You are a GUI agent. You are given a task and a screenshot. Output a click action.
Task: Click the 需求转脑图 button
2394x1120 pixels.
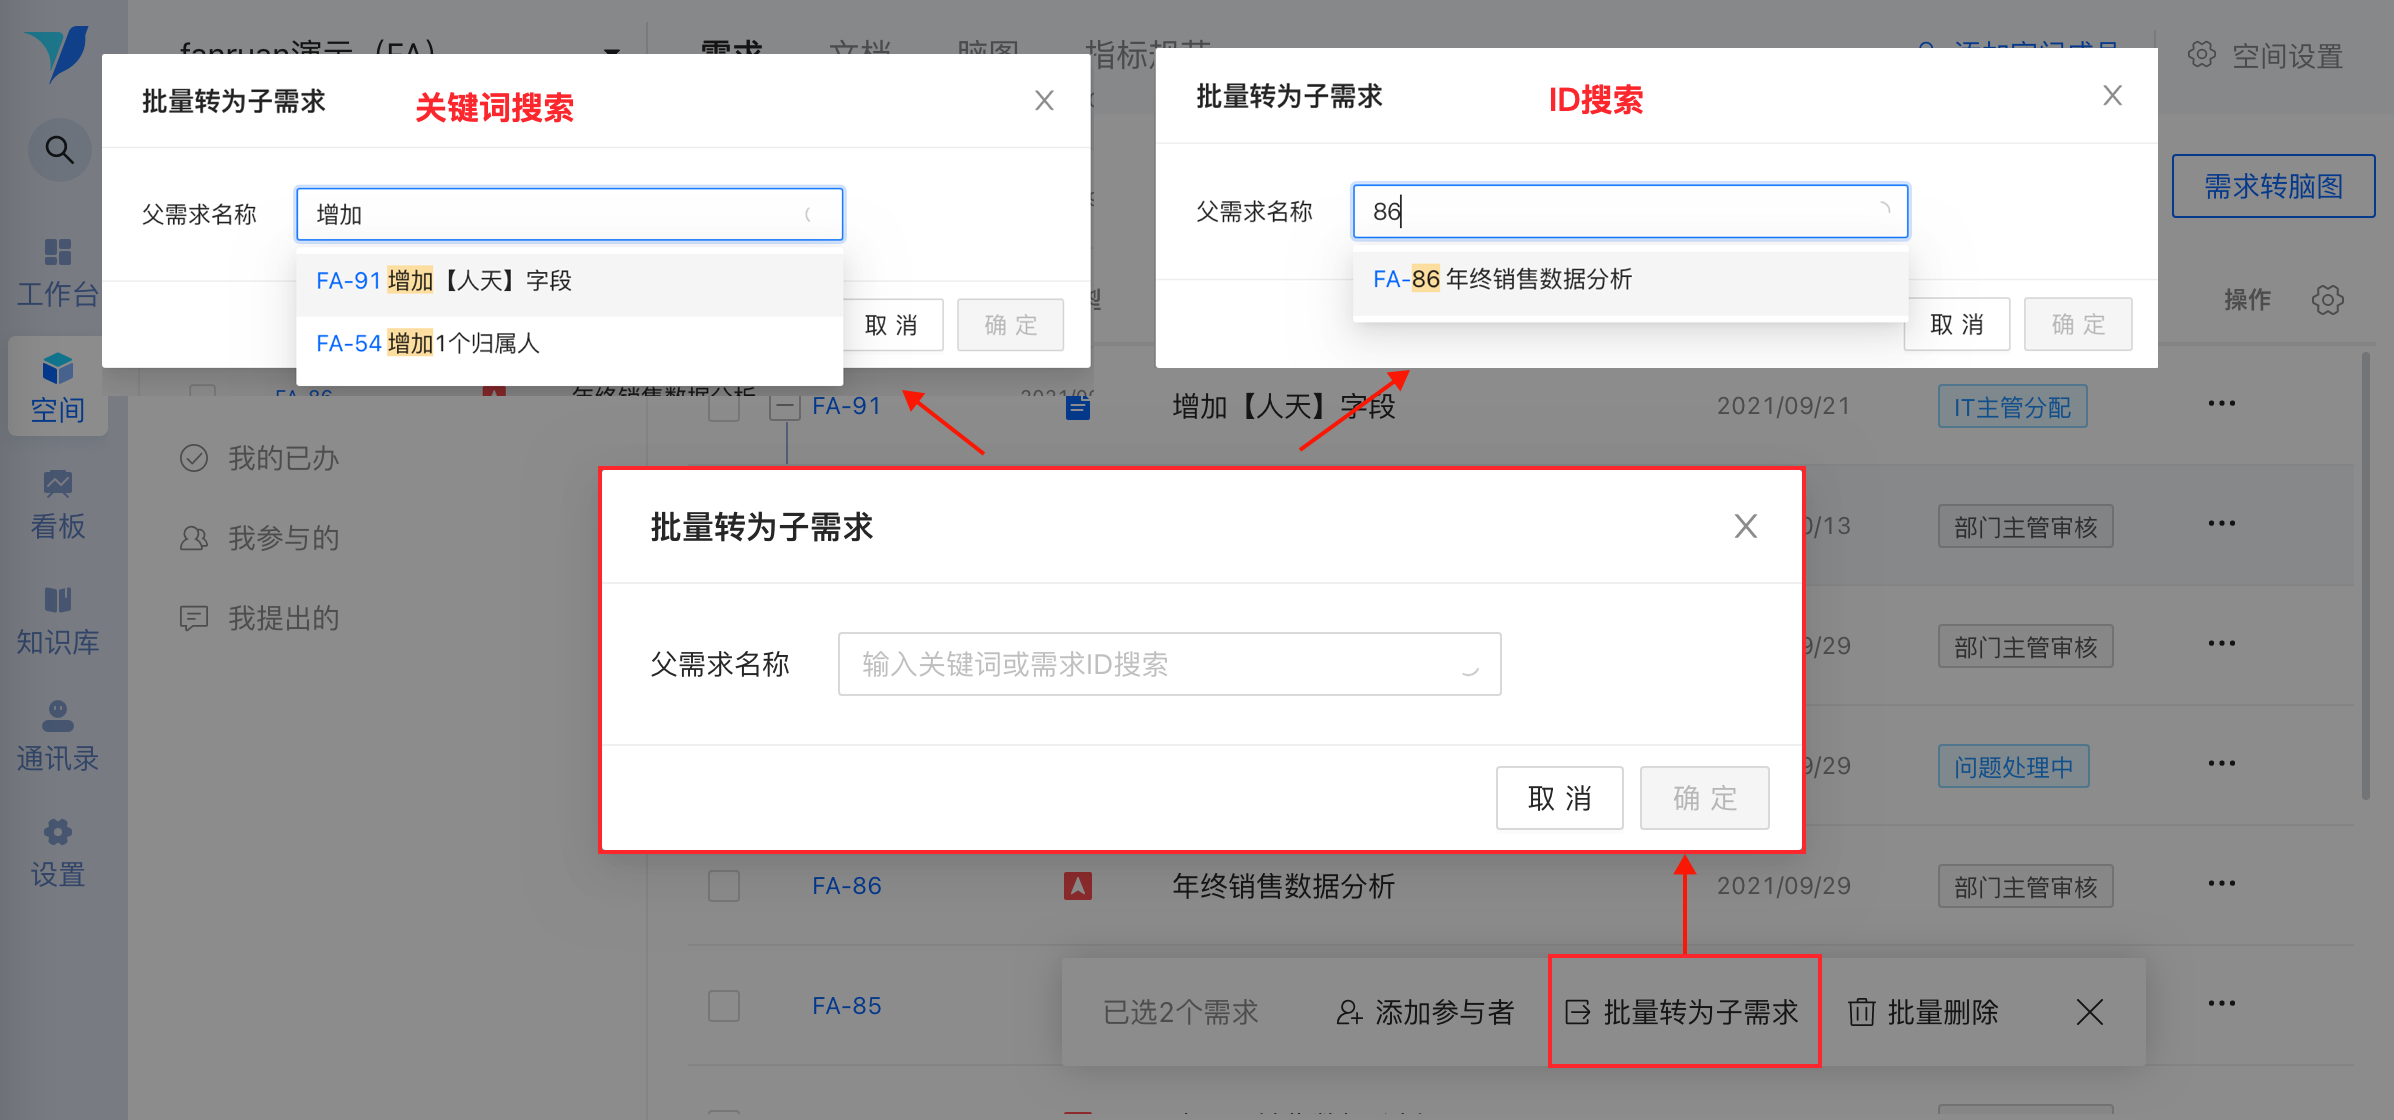coord(2272,186)
